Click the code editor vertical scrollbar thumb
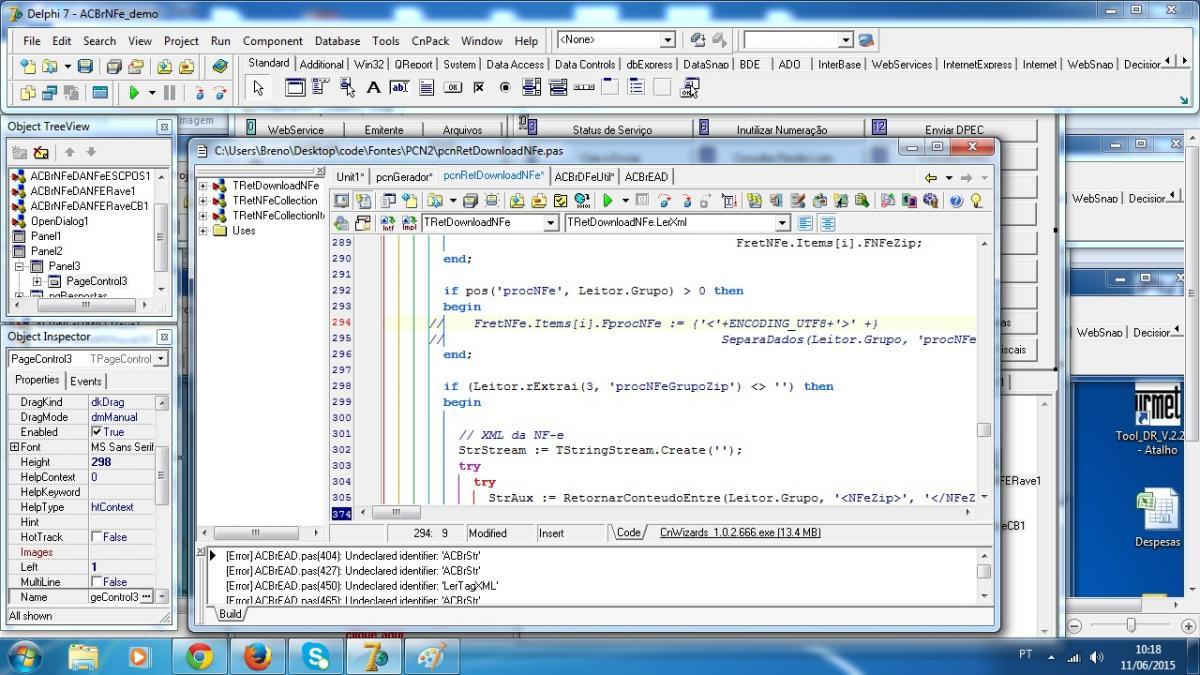Image resolution: width=1200 pixels, height=675 pixels. (984, 430)
